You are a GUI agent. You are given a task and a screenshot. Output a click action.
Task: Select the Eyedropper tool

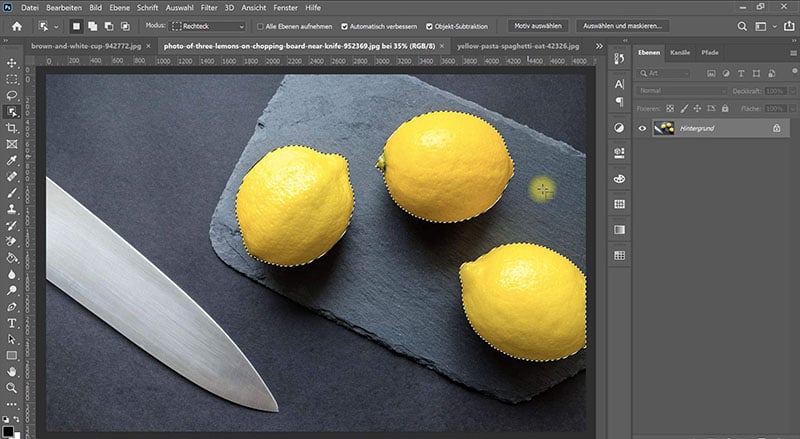(x=11, y=161)
